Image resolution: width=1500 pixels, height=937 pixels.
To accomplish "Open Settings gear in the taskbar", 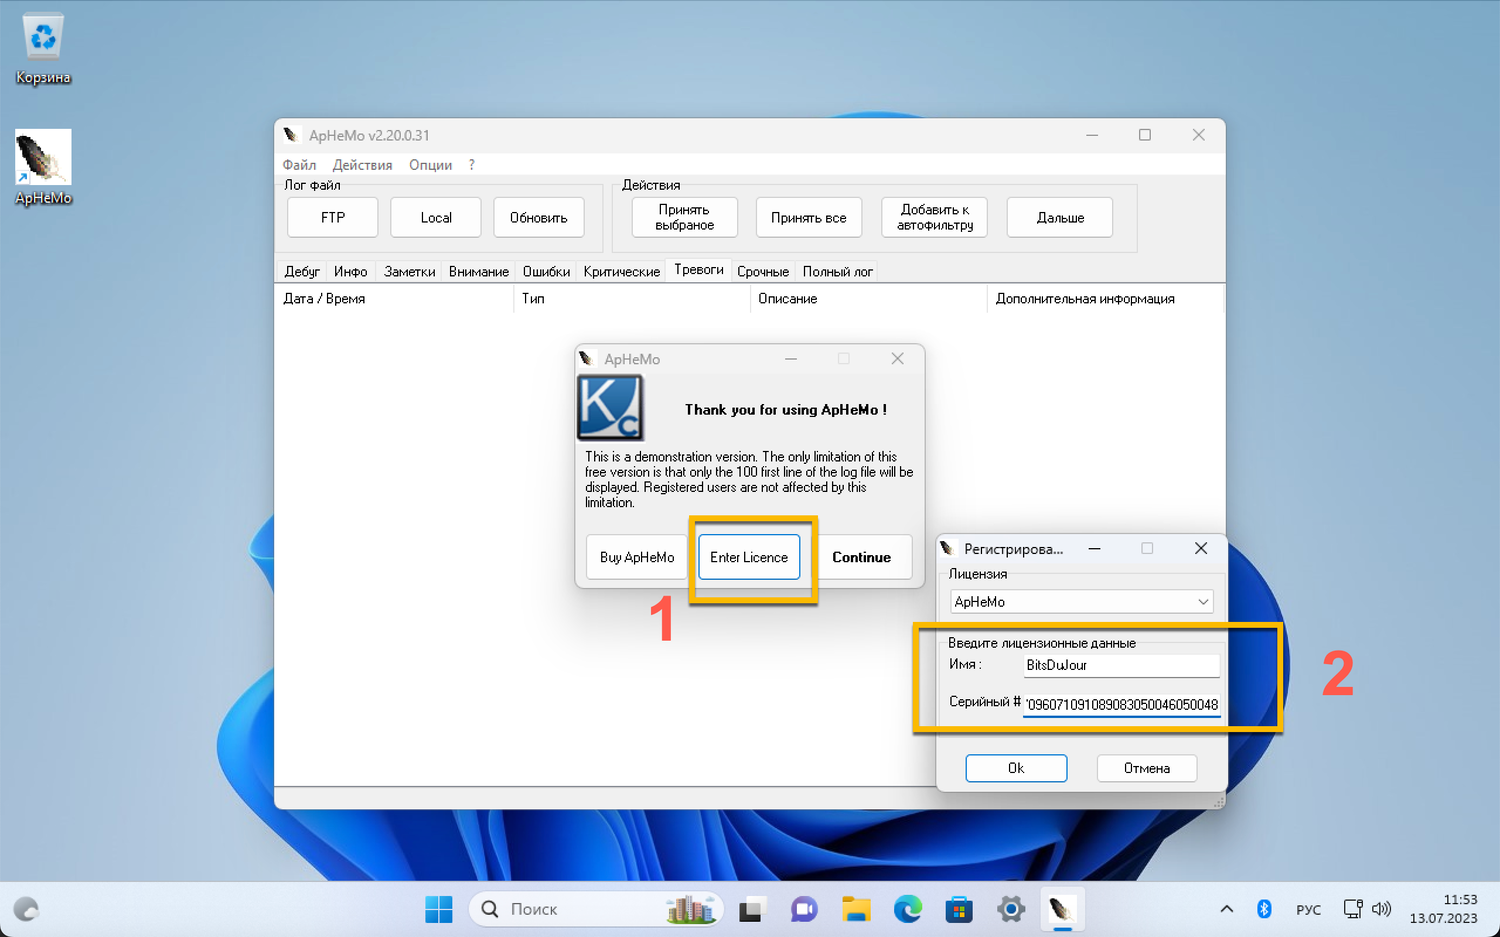I will [1011, 909].
